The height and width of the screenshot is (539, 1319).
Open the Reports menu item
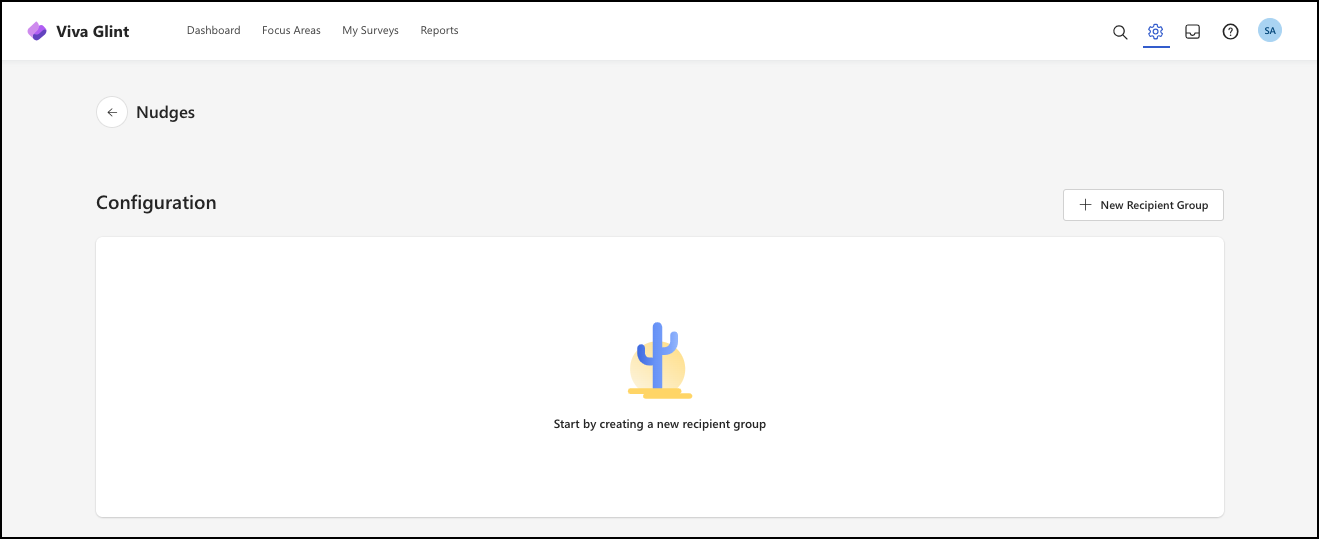[439, 31]
